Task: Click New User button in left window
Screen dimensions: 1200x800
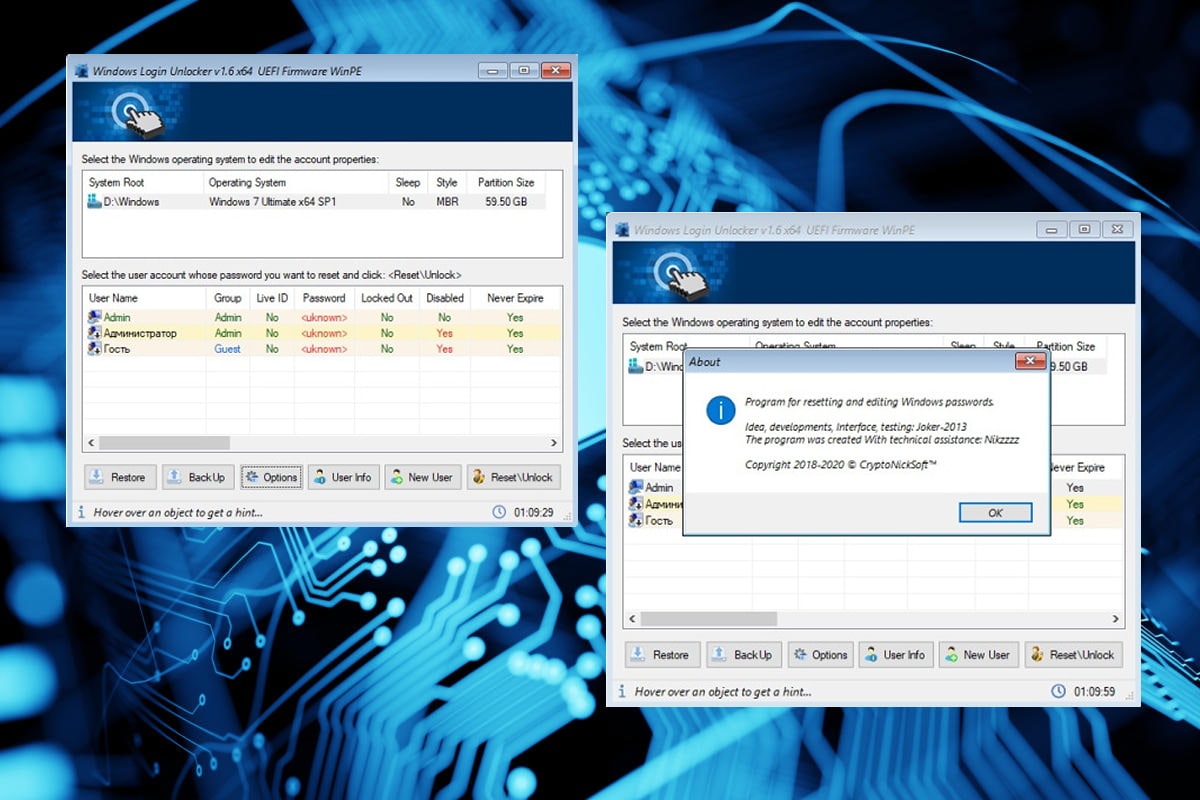Action: pyautogui.click(x=422, y=477)
